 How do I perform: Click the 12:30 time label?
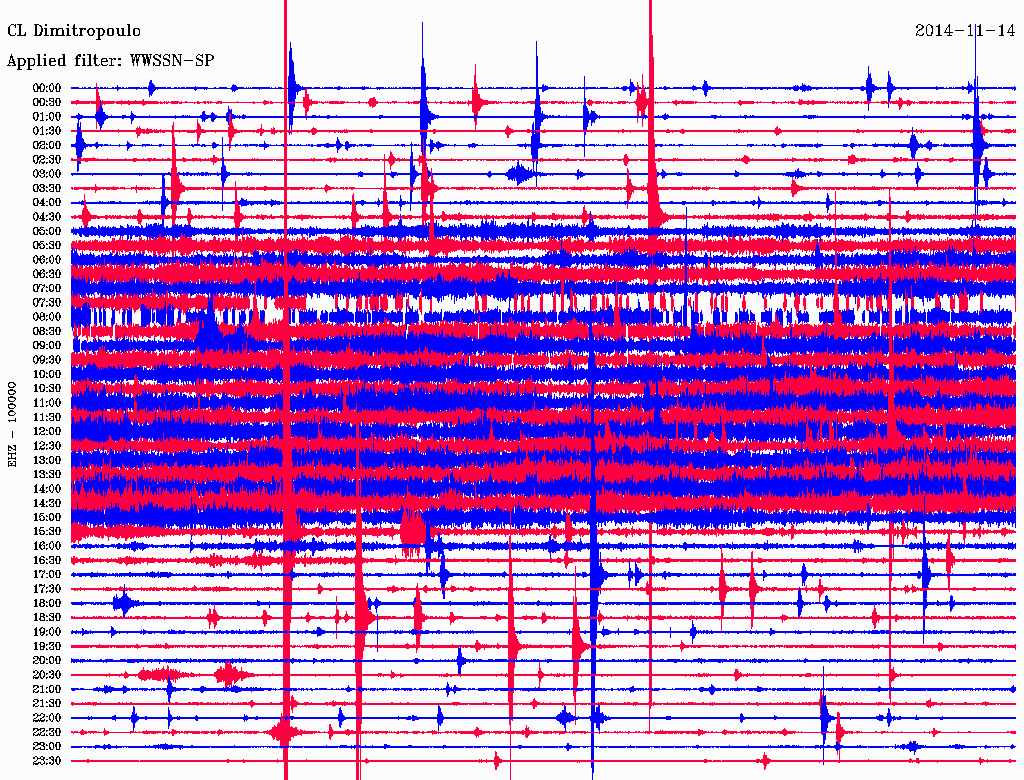pos(47,446)
